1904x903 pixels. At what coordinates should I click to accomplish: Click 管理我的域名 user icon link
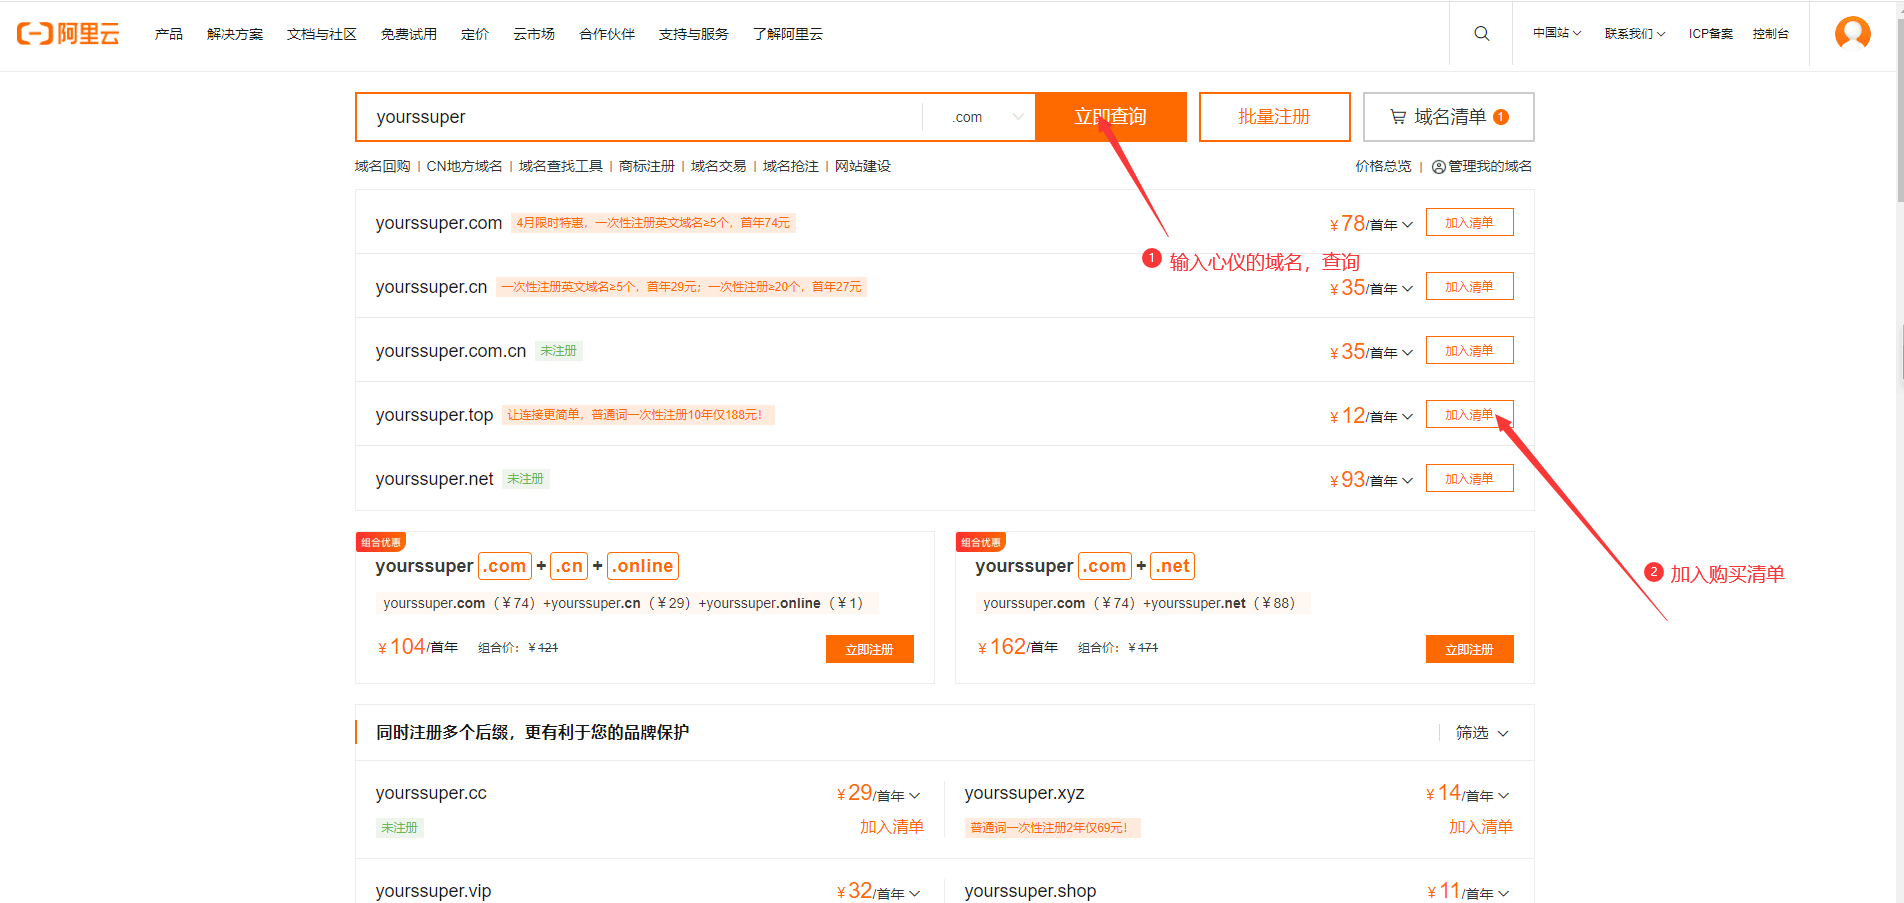(1481, 166)
